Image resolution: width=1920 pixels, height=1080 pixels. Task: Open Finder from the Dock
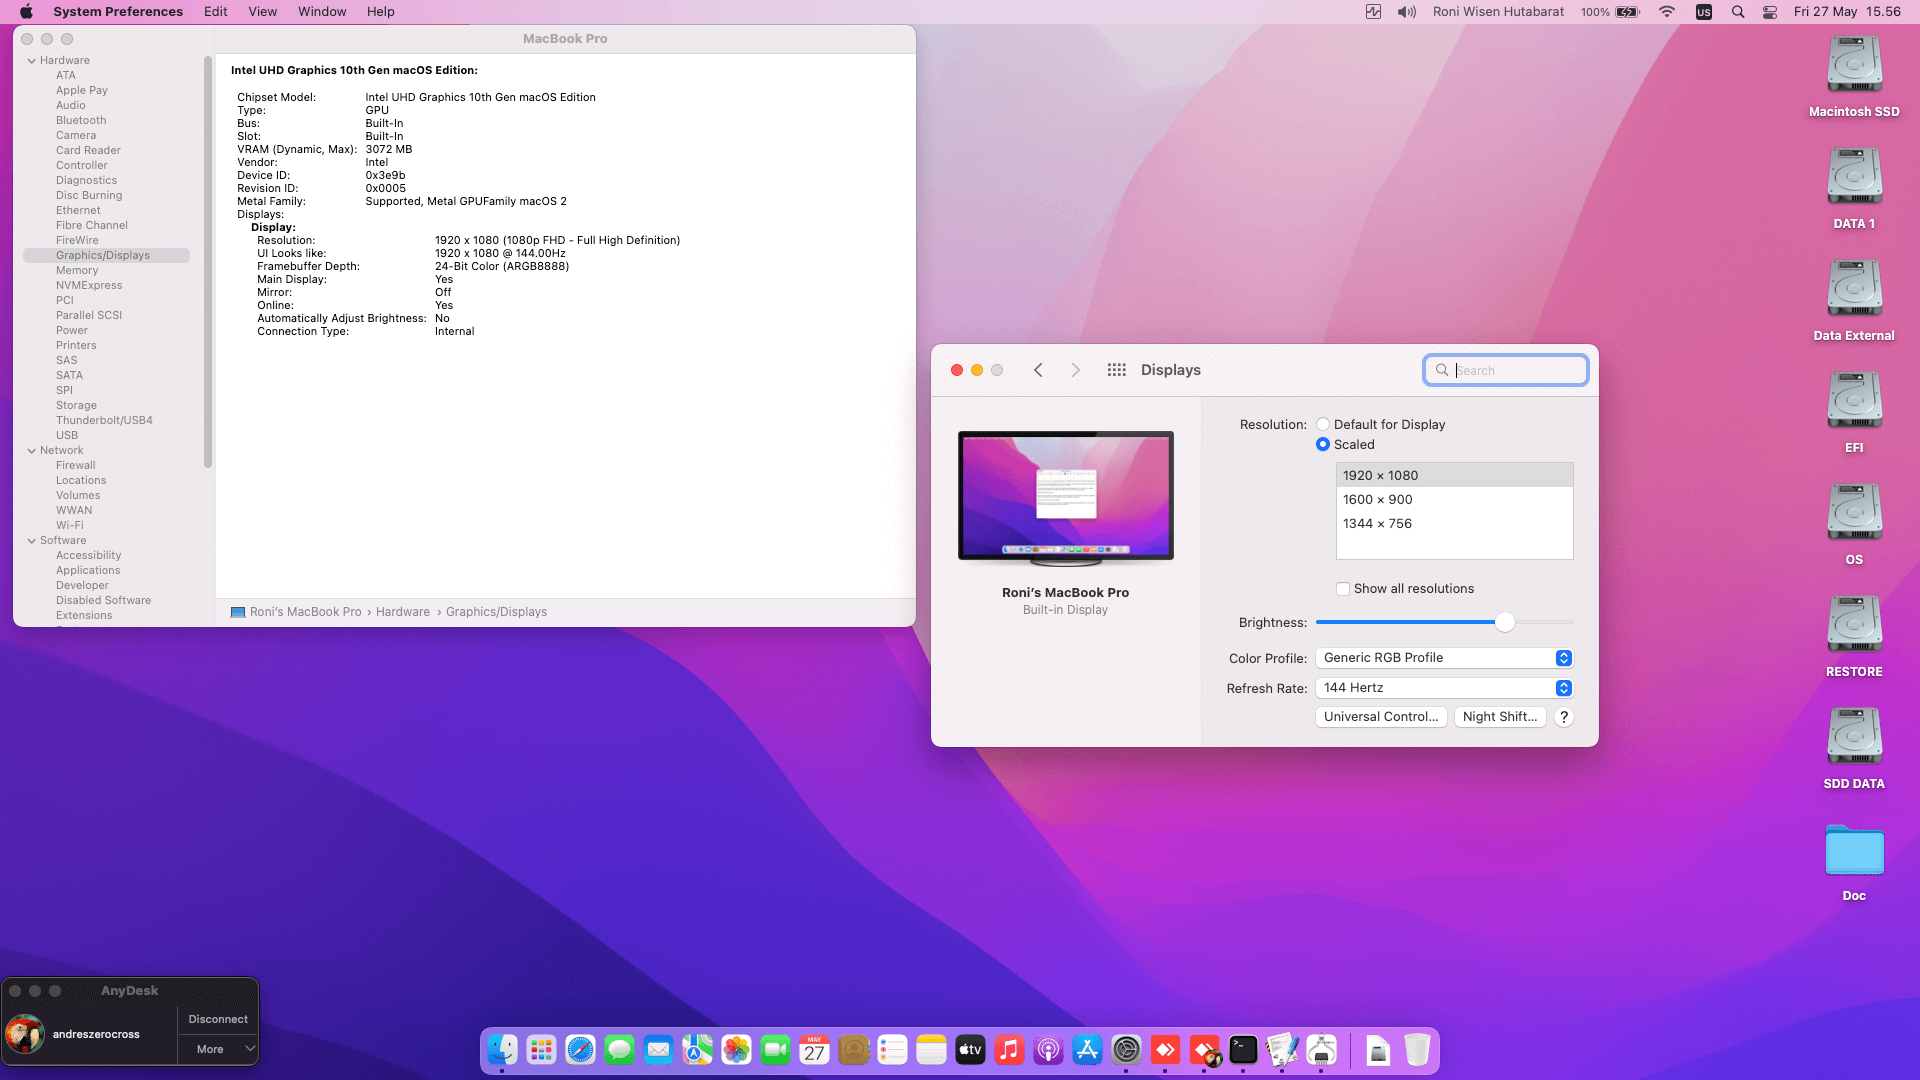[502, 1049]
